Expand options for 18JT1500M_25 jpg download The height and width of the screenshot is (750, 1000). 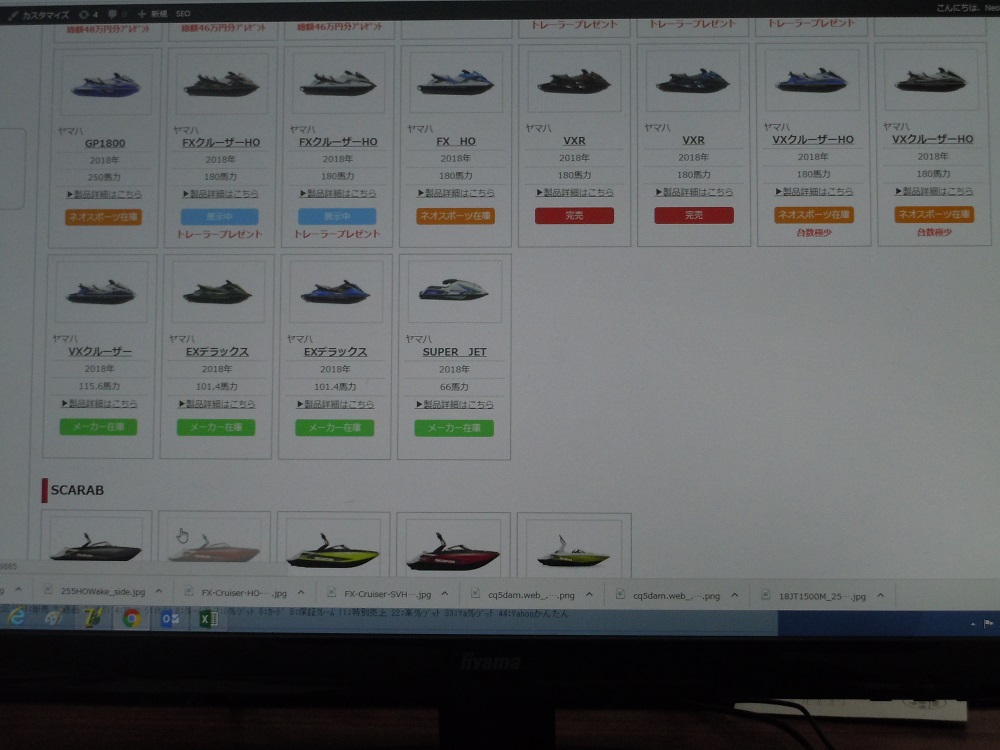(881, 596)
